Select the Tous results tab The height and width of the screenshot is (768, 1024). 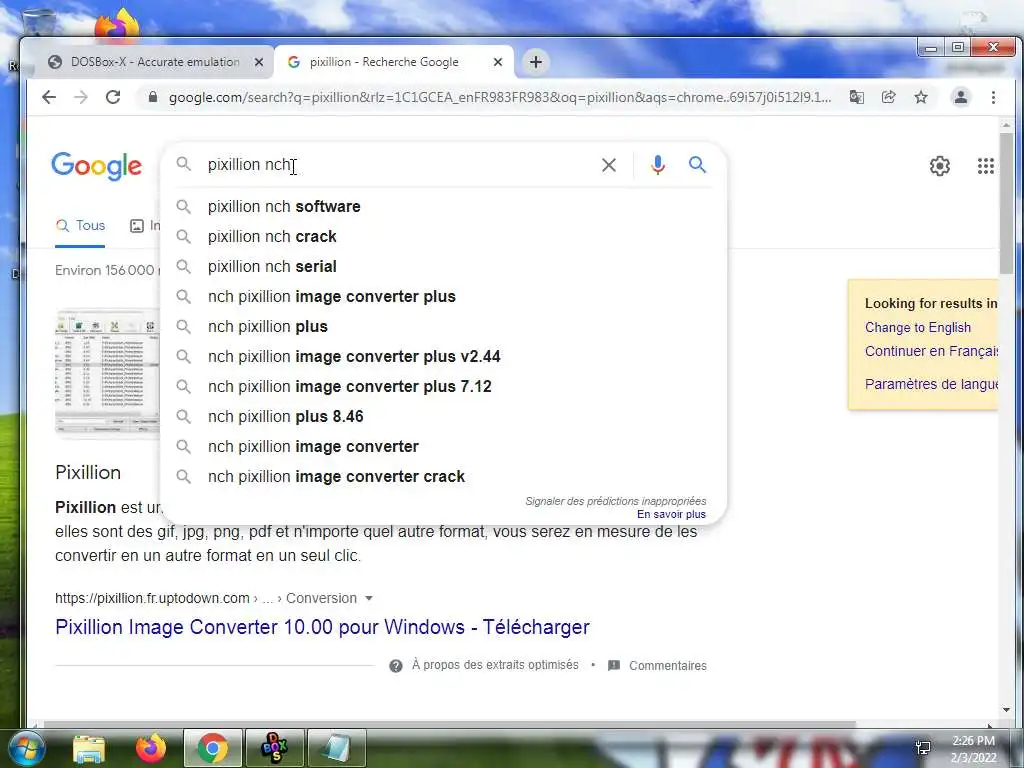pyautogui.click(x=80, y=225)
